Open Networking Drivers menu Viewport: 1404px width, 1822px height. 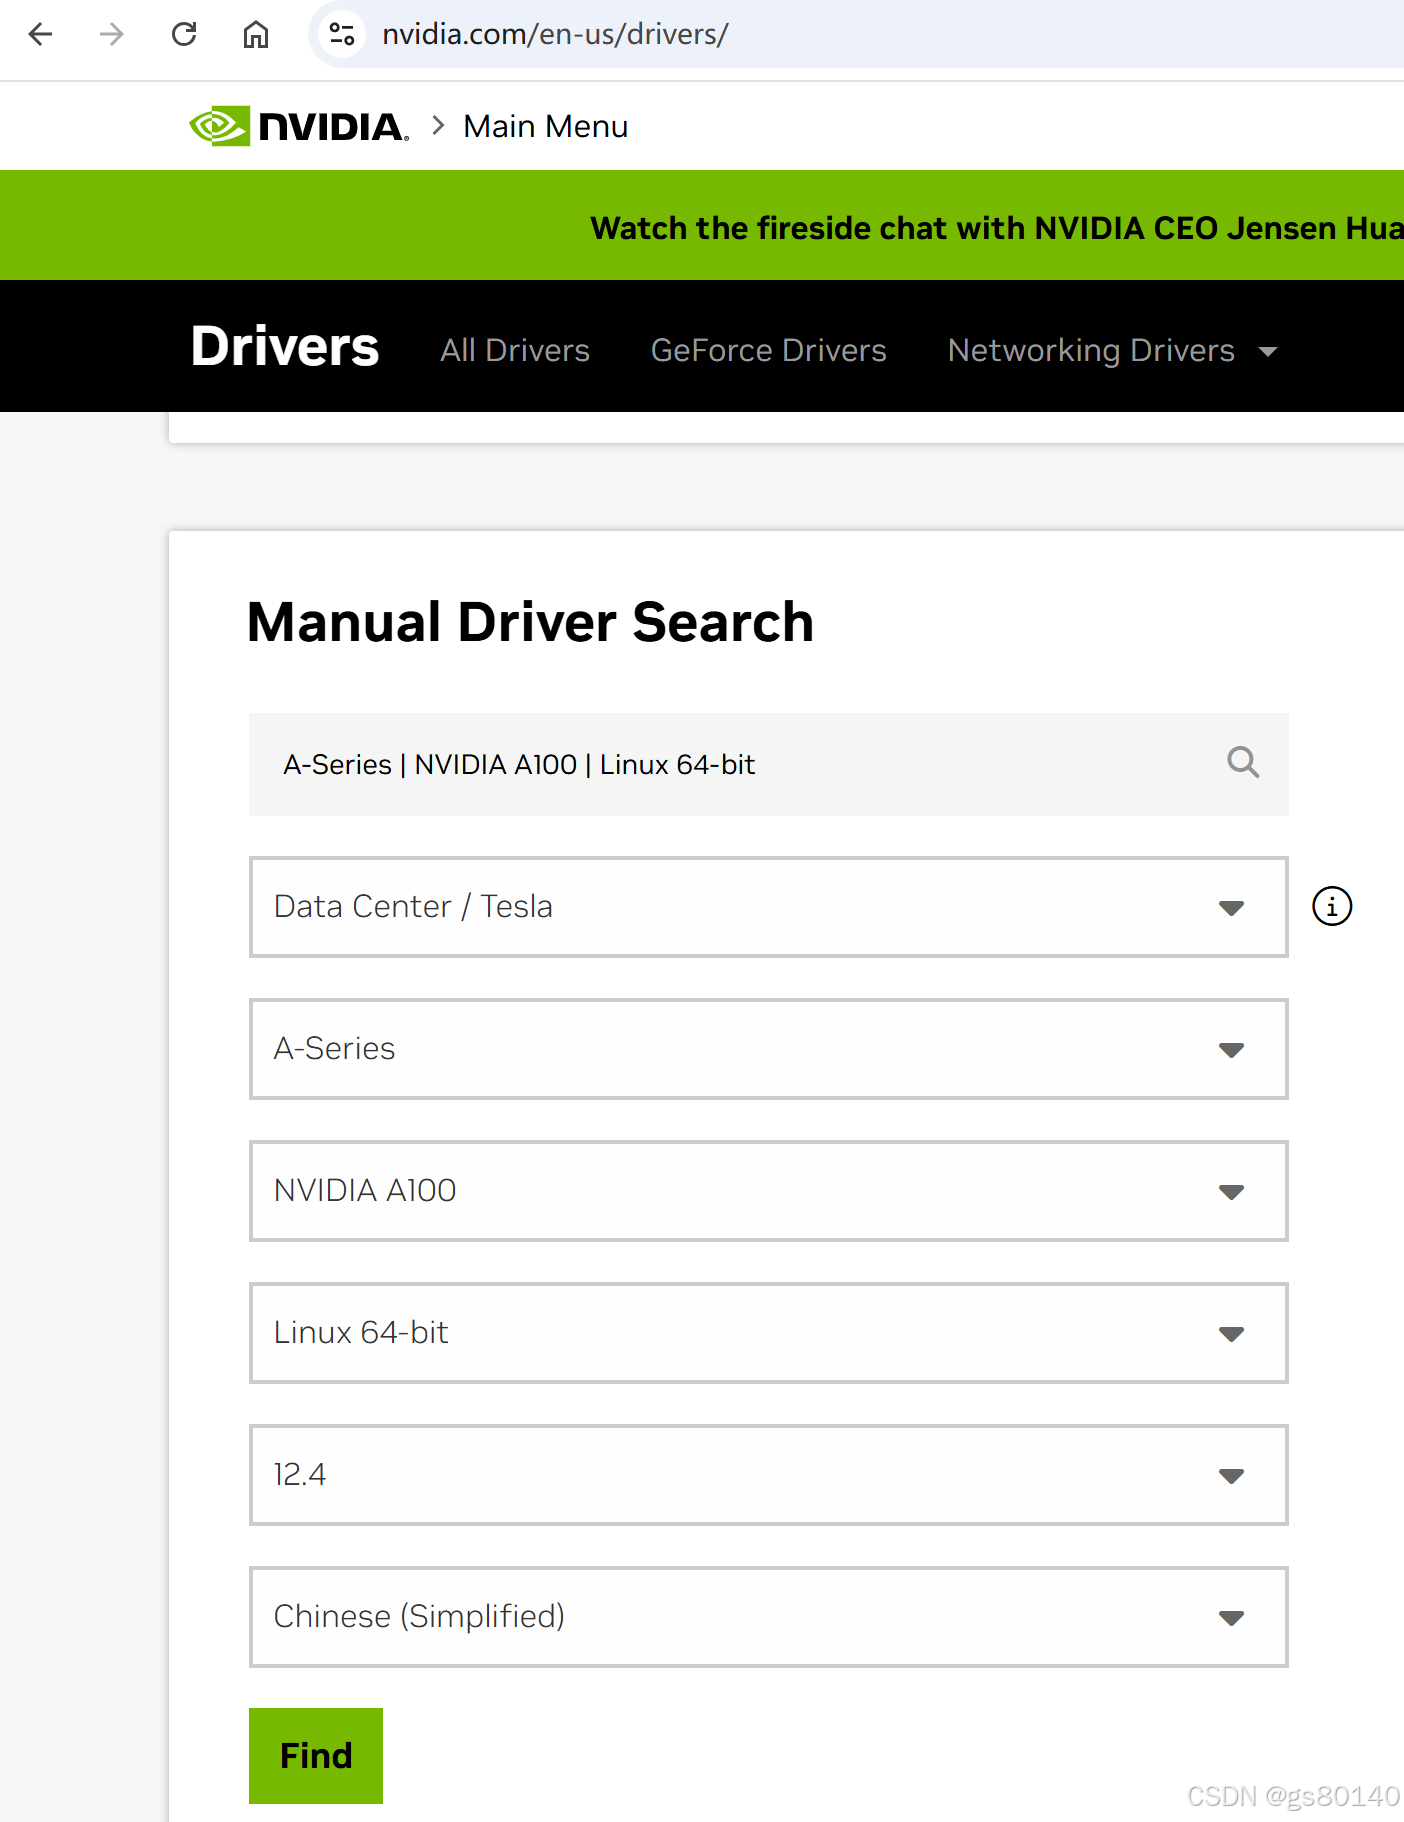(x=1091, y=350)
